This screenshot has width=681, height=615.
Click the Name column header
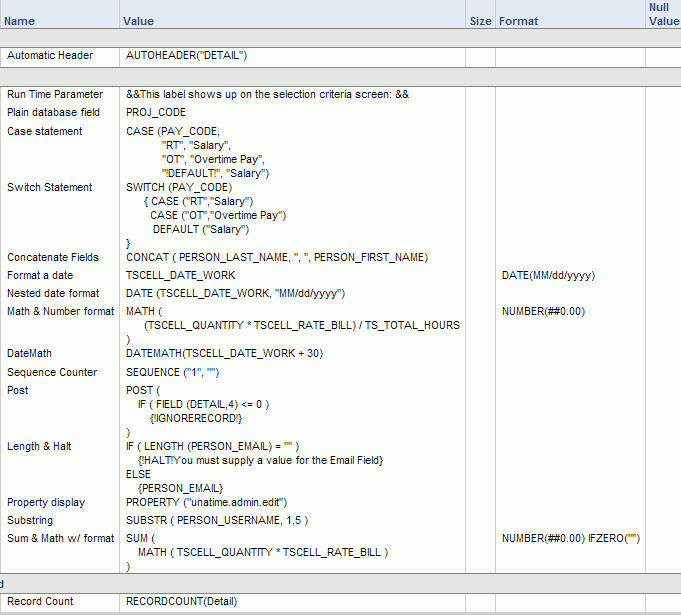[x=20, y=21]
